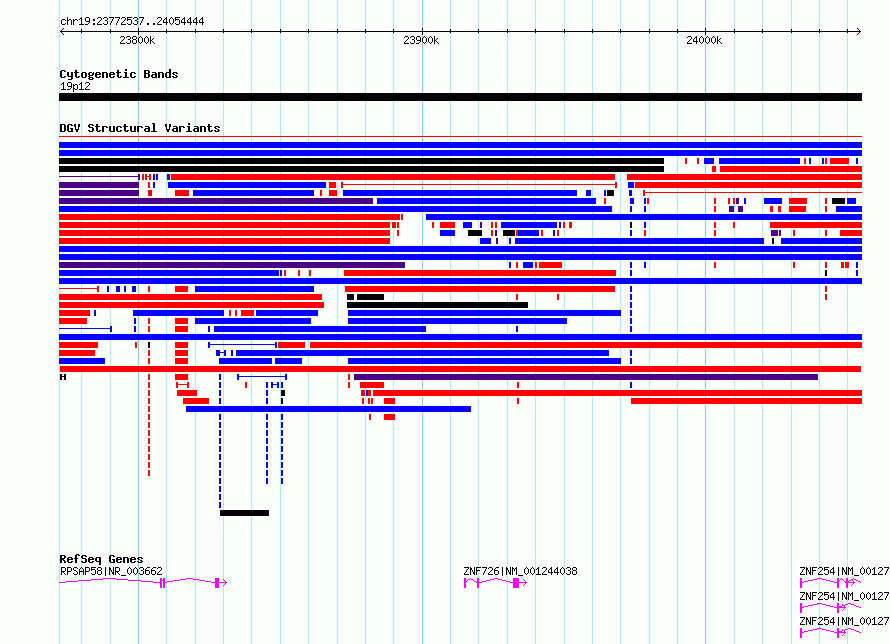Click the chr19:23772537..24054444 coordinate label

coord(132,22)
